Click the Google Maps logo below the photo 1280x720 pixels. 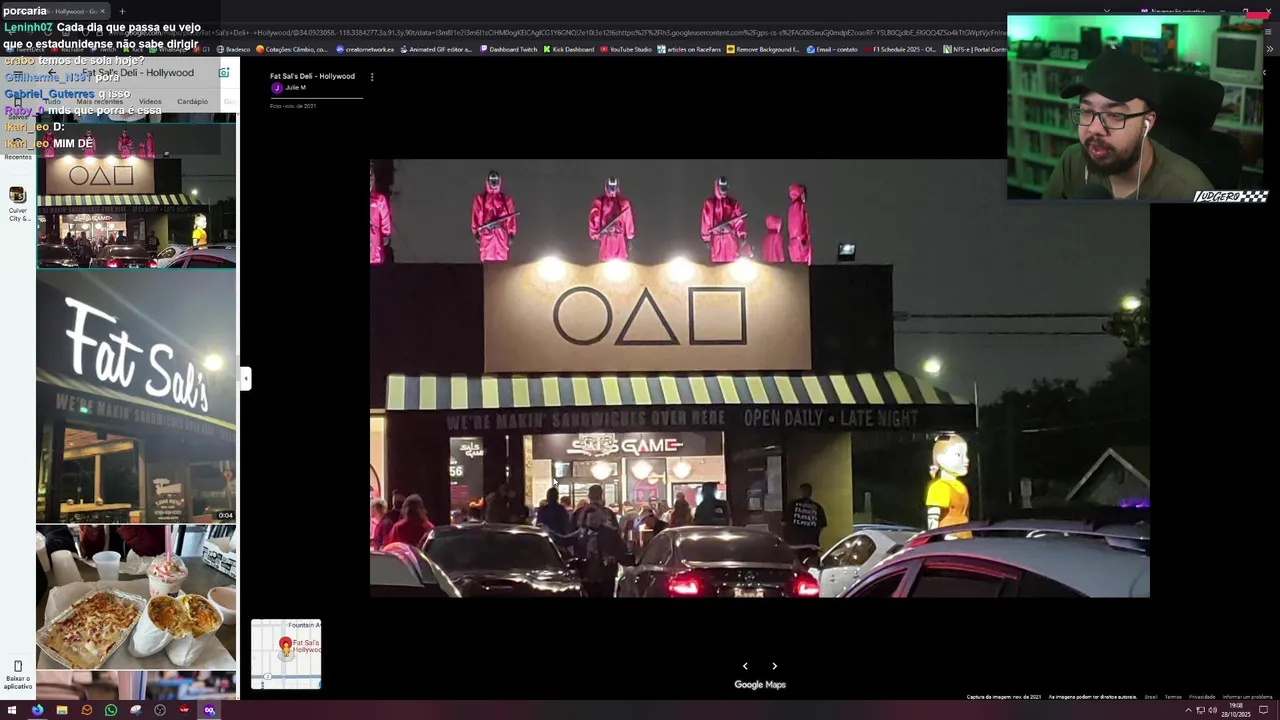click(760, 685)
